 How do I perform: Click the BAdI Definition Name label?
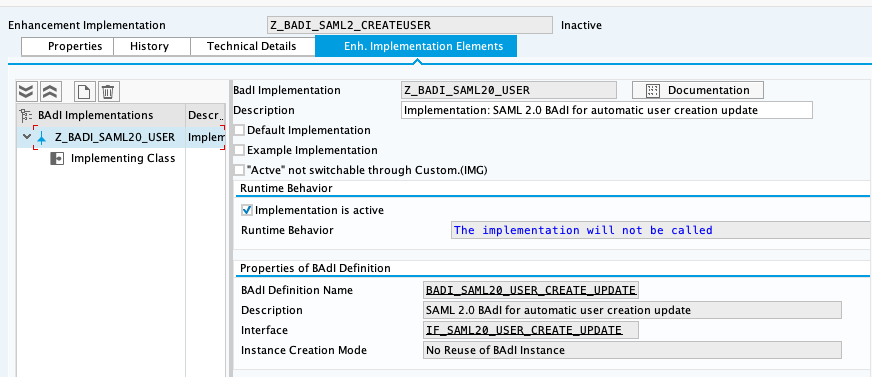click(x=297, y=290)
